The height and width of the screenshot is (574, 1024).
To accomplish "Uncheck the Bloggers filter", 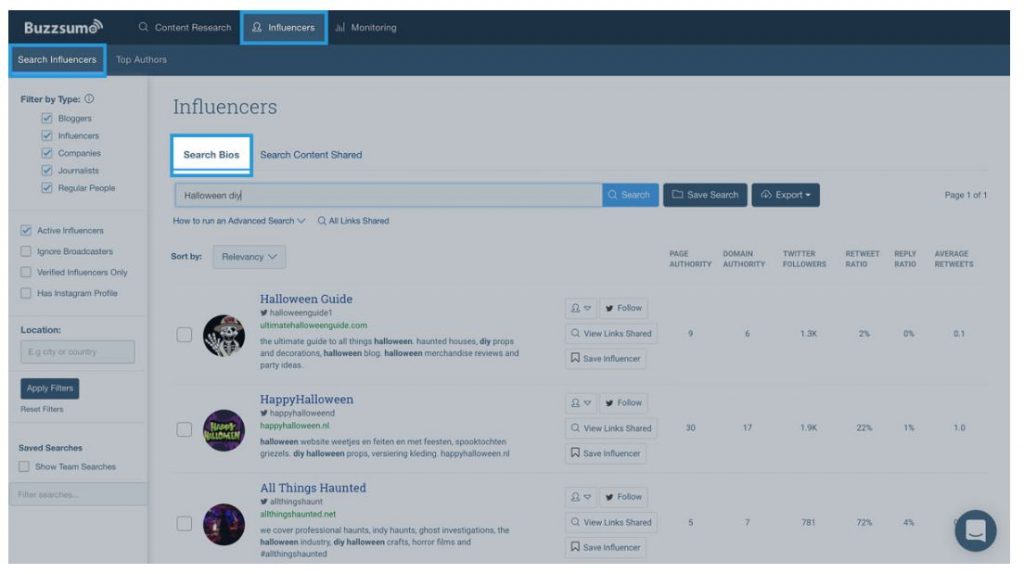I will [x=46, y=118].
